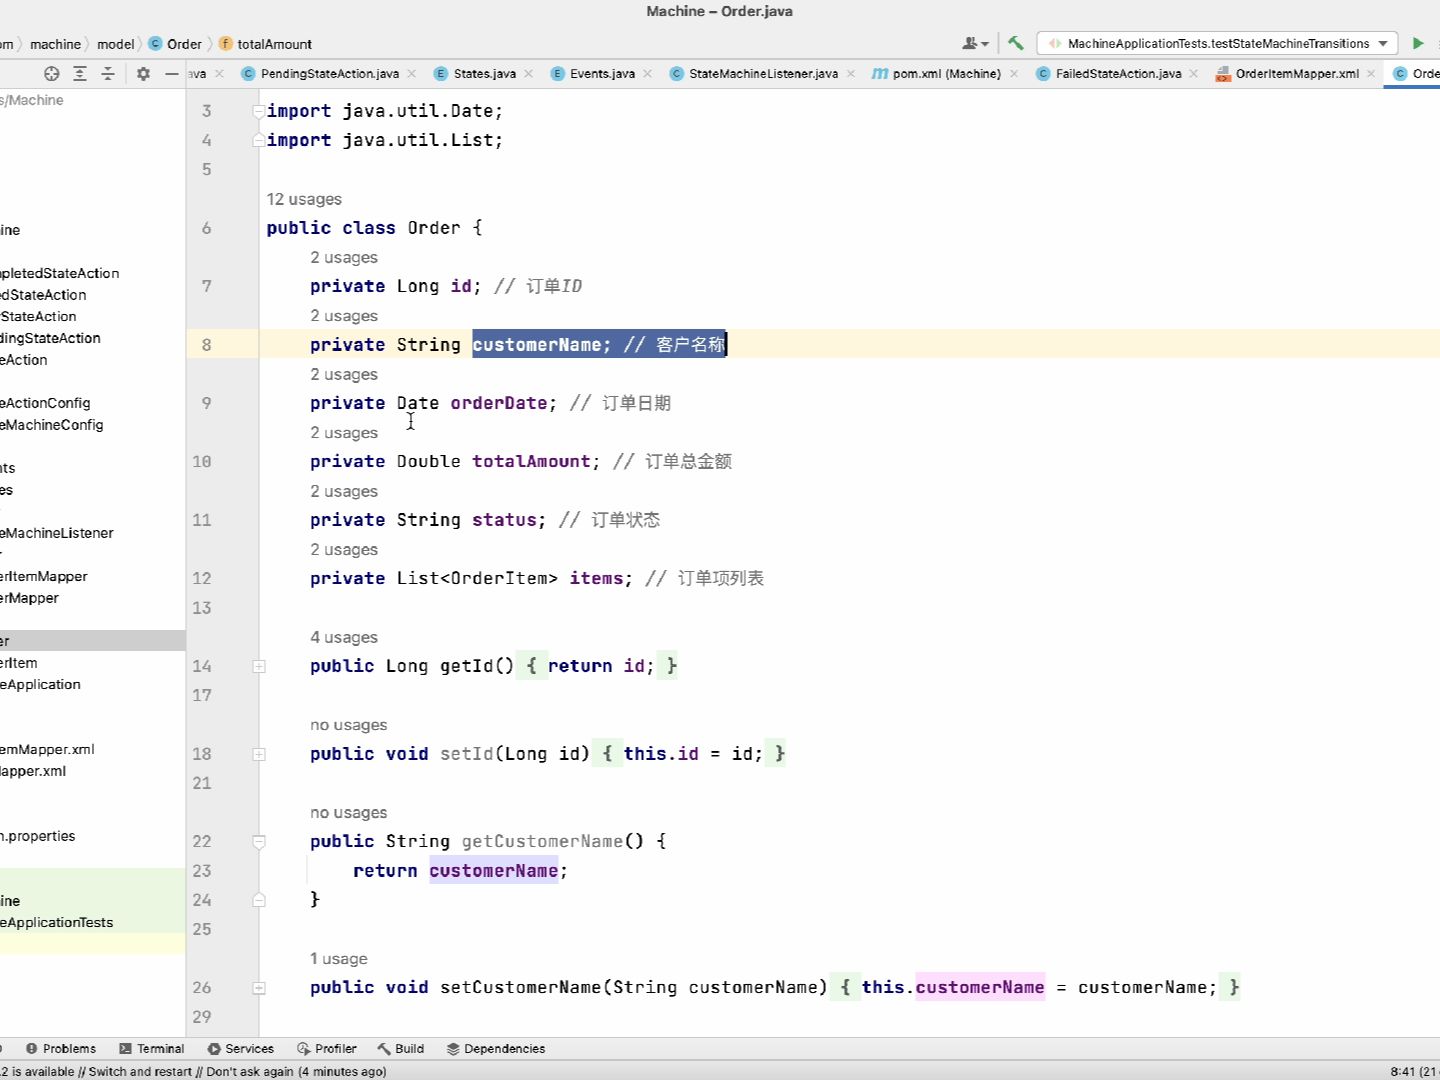Click the totalAmount breadcrumb in the navigation bar
Screen dimensions: 1440x1080
[x=266, y=44]
